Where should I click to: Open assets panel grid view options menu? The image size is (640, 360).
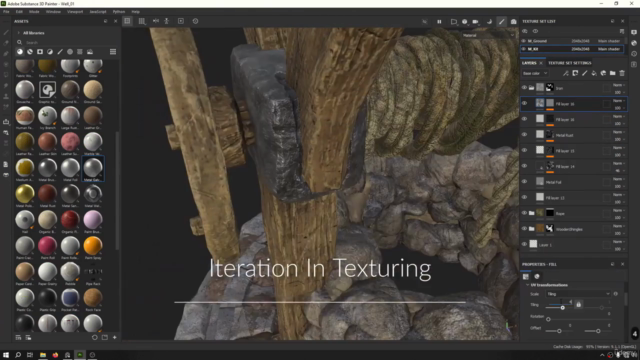coord(113,52)
